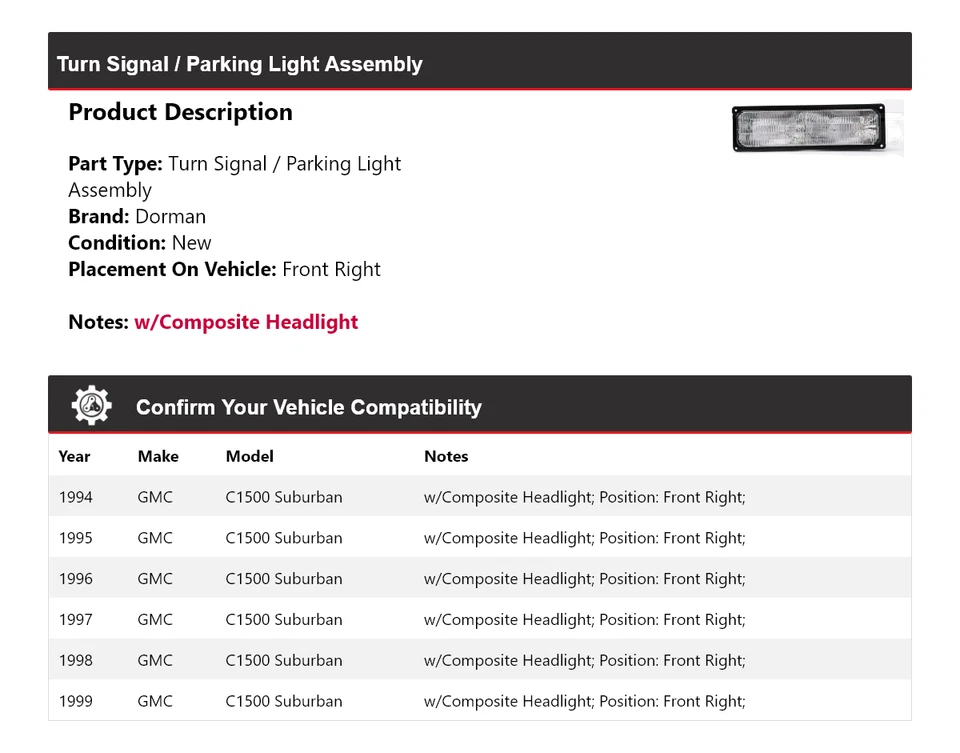Click the Part Type label text
Screen dimensions: 960x753
[x=115, y=164]
